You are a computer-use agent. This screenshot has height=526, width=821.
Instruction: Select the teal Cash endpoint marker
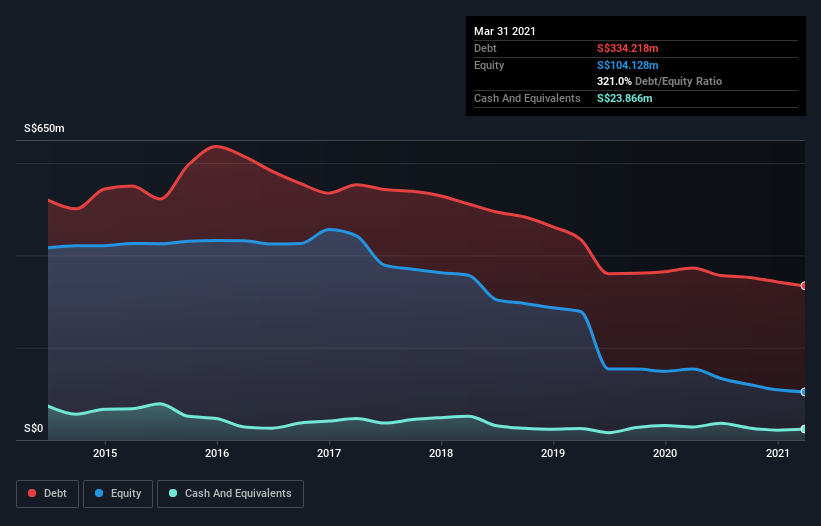[x=804, y=429]
